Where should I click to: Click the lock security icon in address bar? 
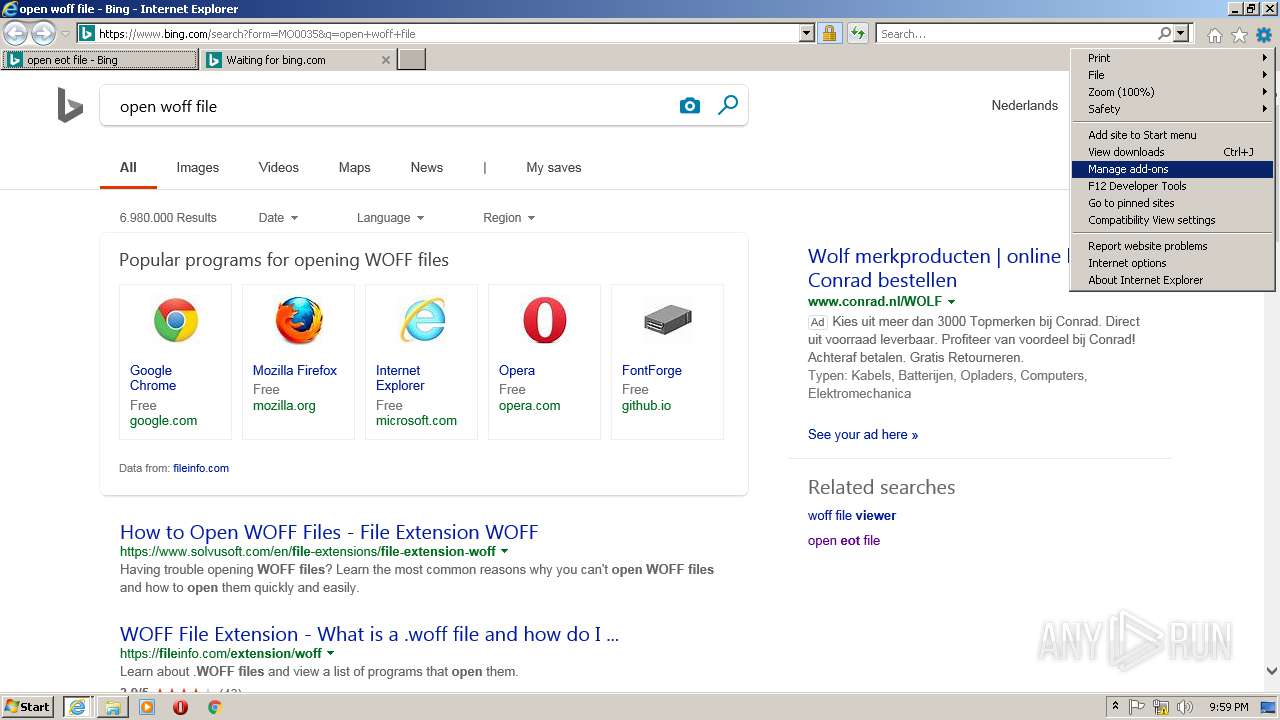829,33
